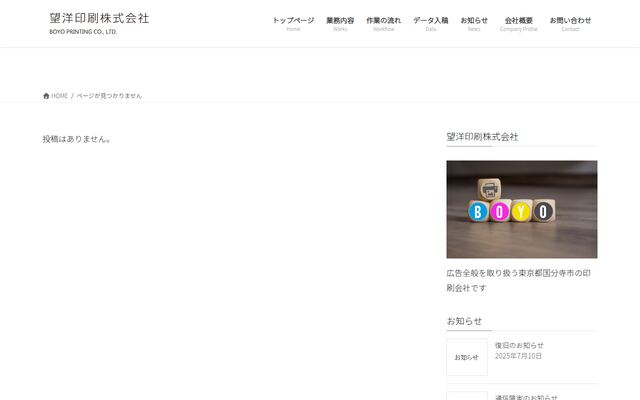The image size is (640, 400).
Task: Open the 業務内容 Works menu item
Action: tap(340, 24)
